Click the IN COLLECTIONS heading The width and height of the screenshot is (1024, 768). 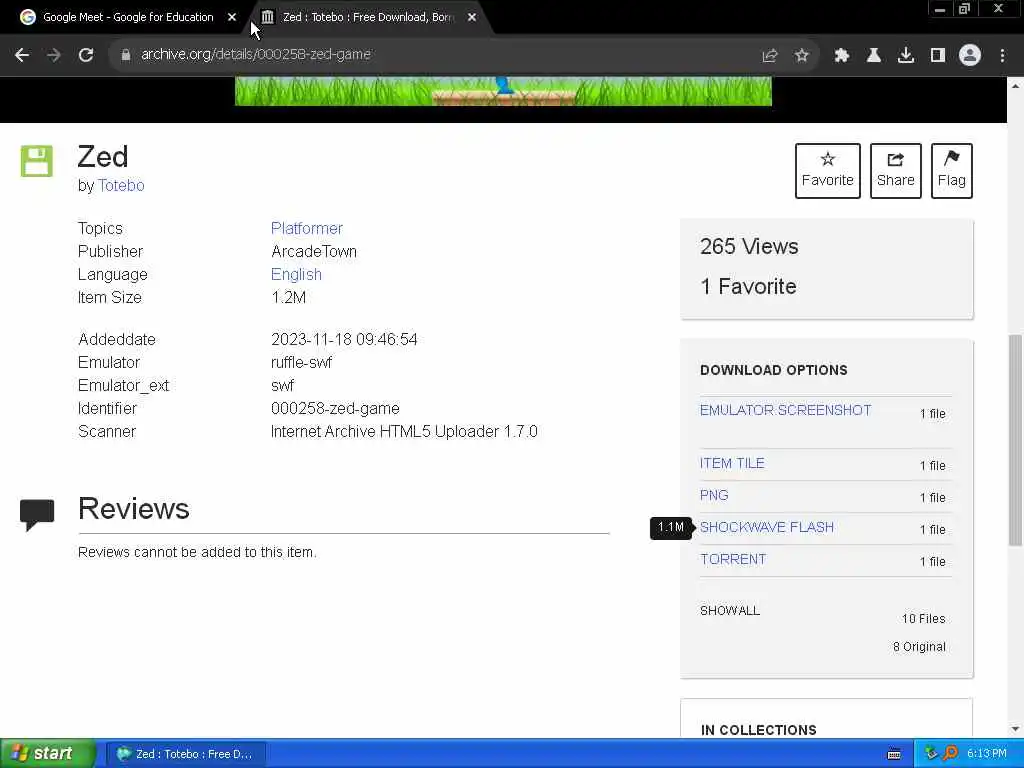click(x=758, y=730)
